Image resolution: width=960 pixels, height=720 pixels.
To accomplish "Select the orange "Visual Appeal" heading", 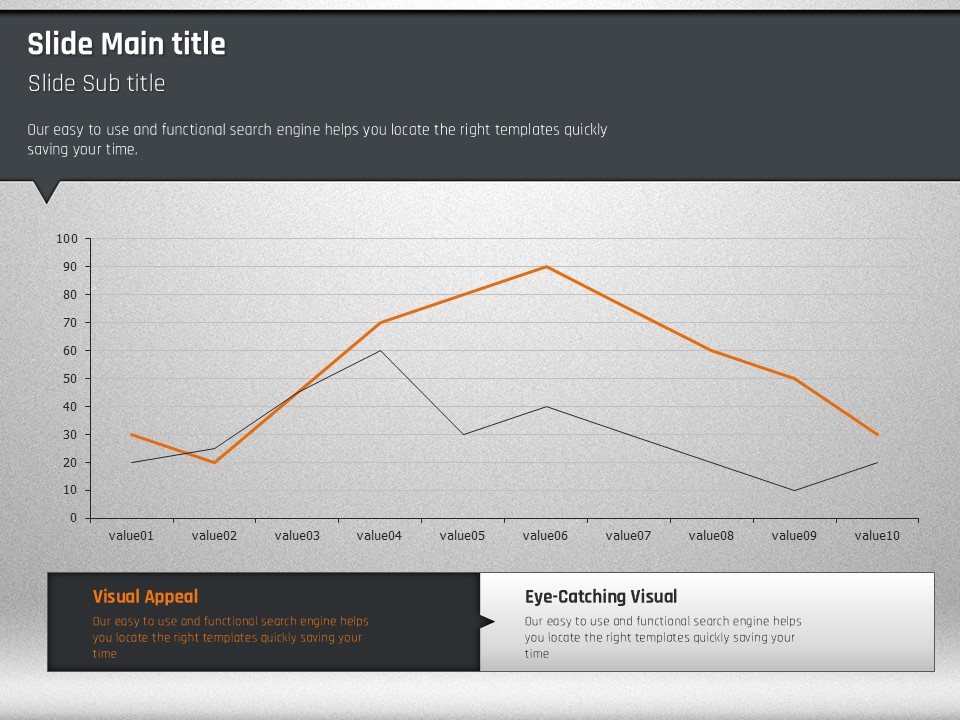I will pyautogui.click(x=145, y=596).
